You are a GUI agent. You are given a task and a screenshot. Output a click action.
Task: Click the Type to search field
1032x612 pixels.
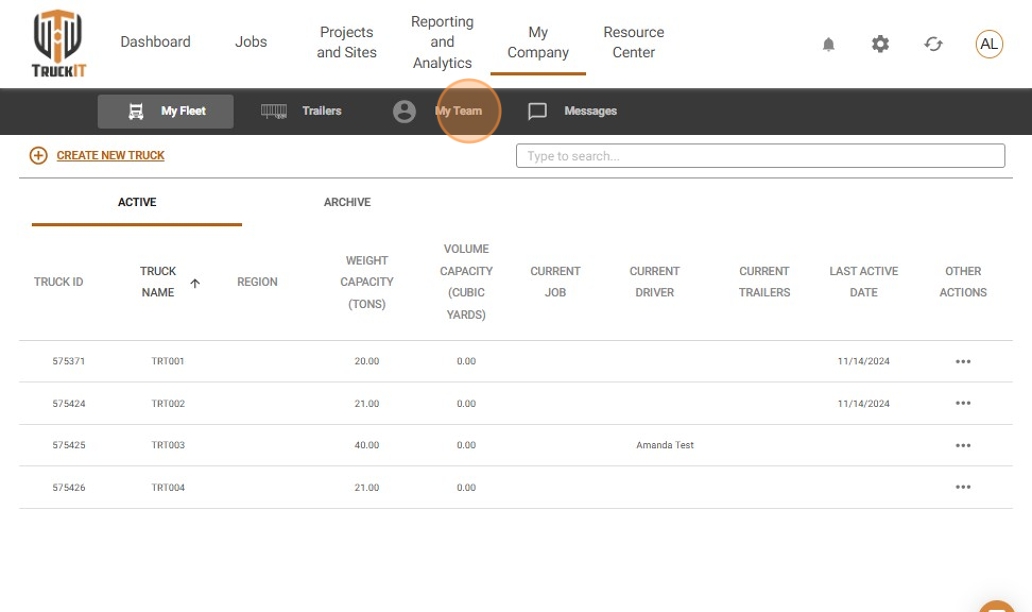click(760, 156)
